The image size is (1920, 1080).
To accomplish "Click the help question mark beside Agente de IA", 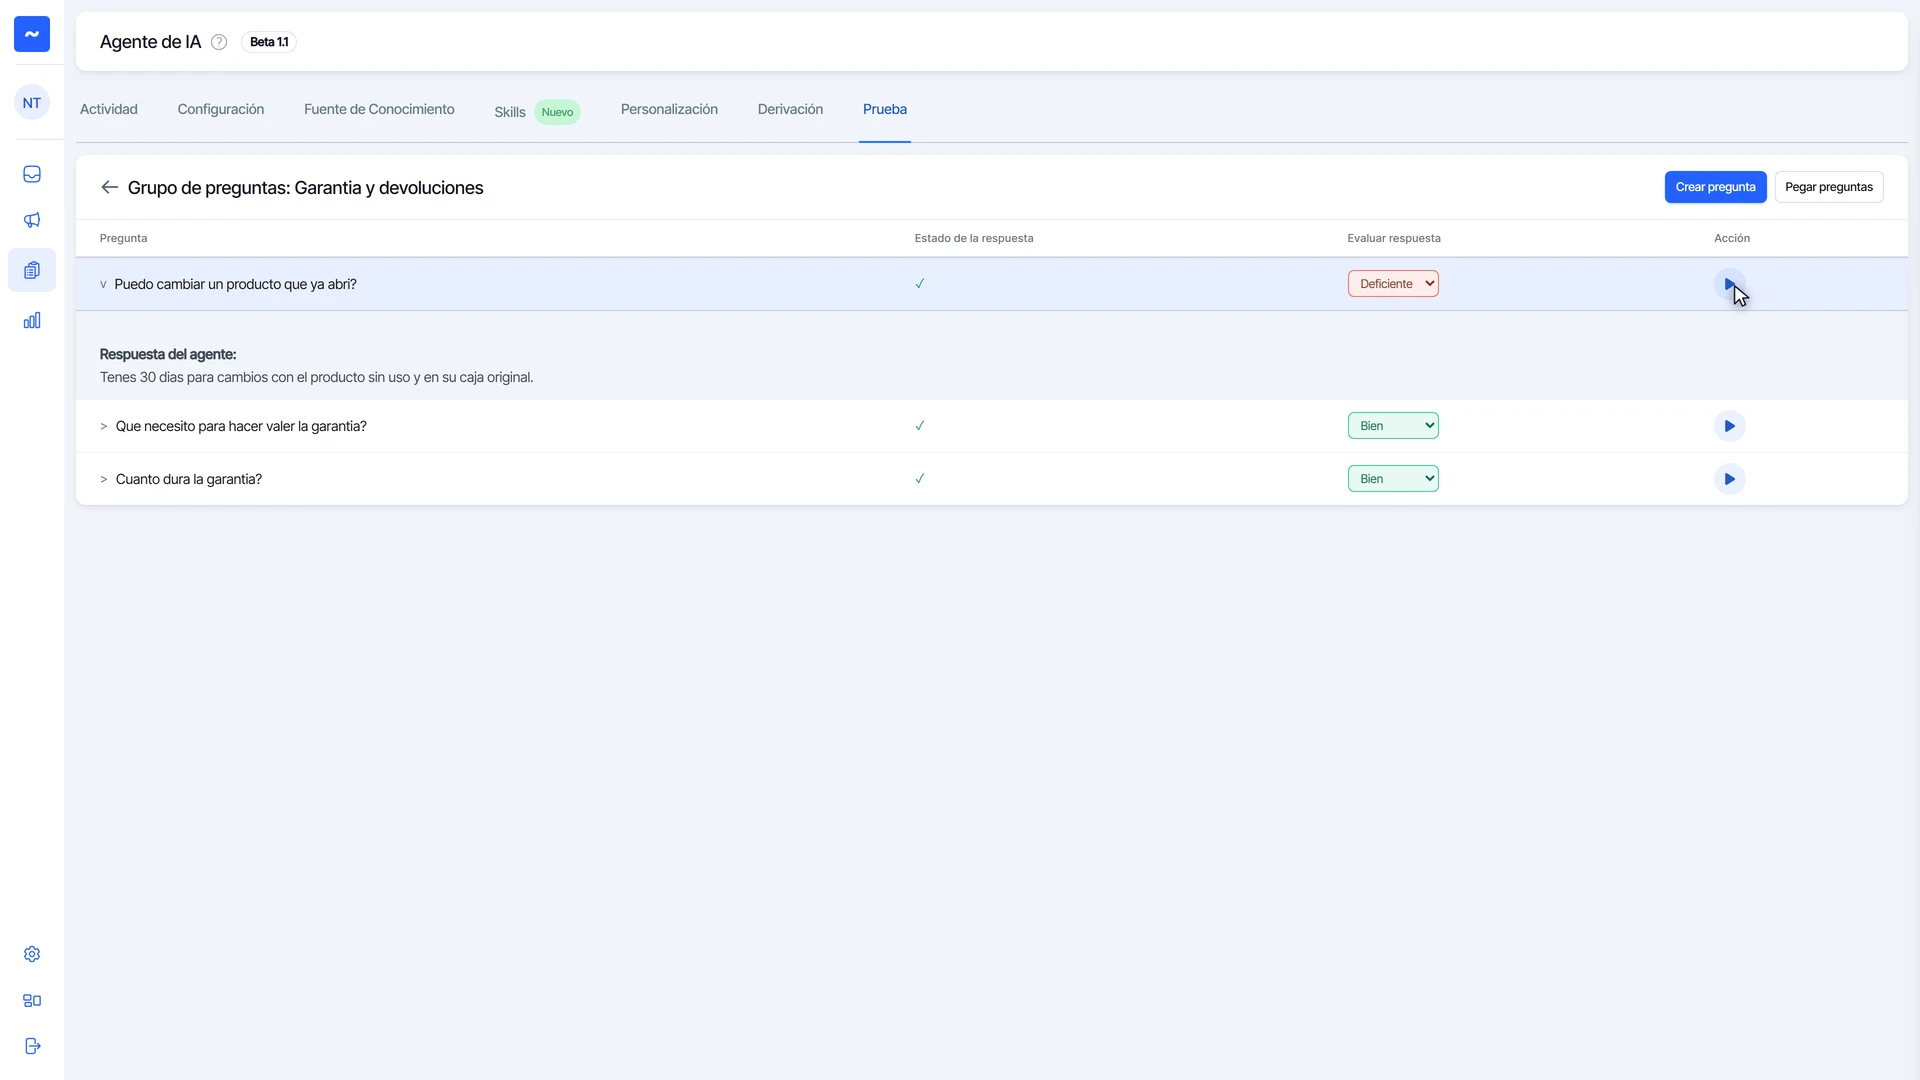I will [x=219, y=42].
